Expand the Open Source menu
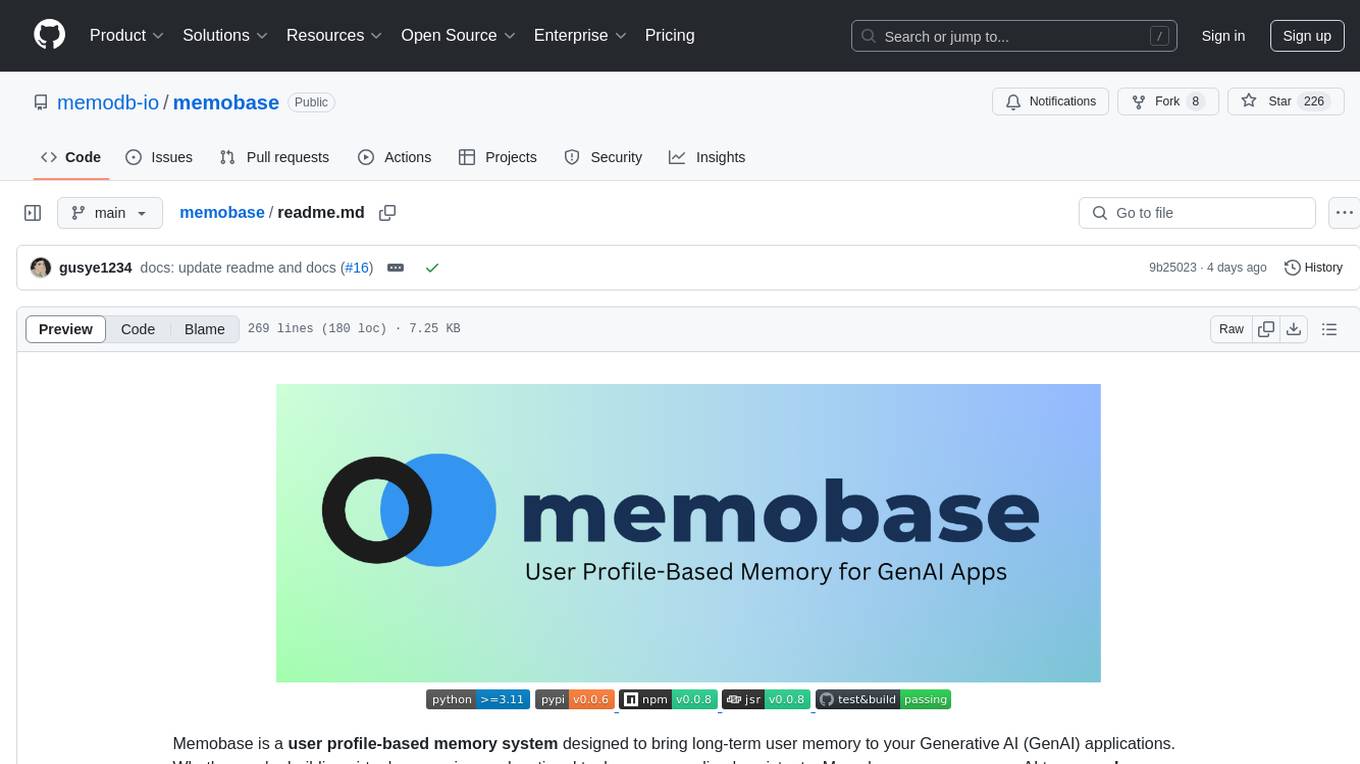This screenshot has width=1360, height=764. [458, 35]
